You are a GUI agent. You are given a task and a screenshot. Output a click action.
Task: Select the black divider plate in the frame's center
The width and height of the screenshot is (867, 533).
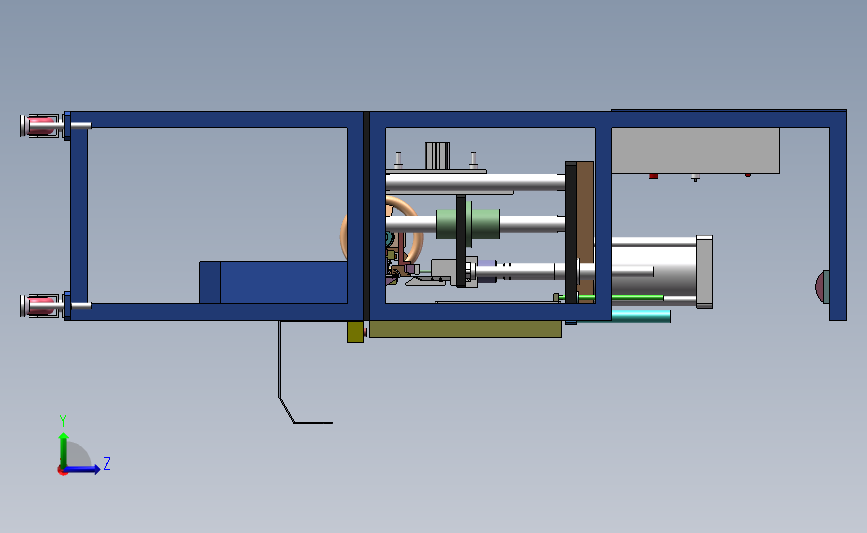(366, 216)
